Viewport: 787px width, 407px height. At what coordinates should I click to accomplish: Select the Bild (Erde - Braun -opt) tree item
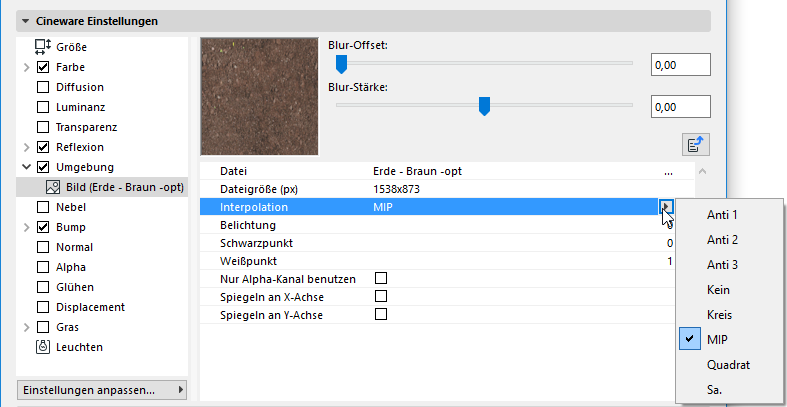pyautogui.click(x=102, y=187)
